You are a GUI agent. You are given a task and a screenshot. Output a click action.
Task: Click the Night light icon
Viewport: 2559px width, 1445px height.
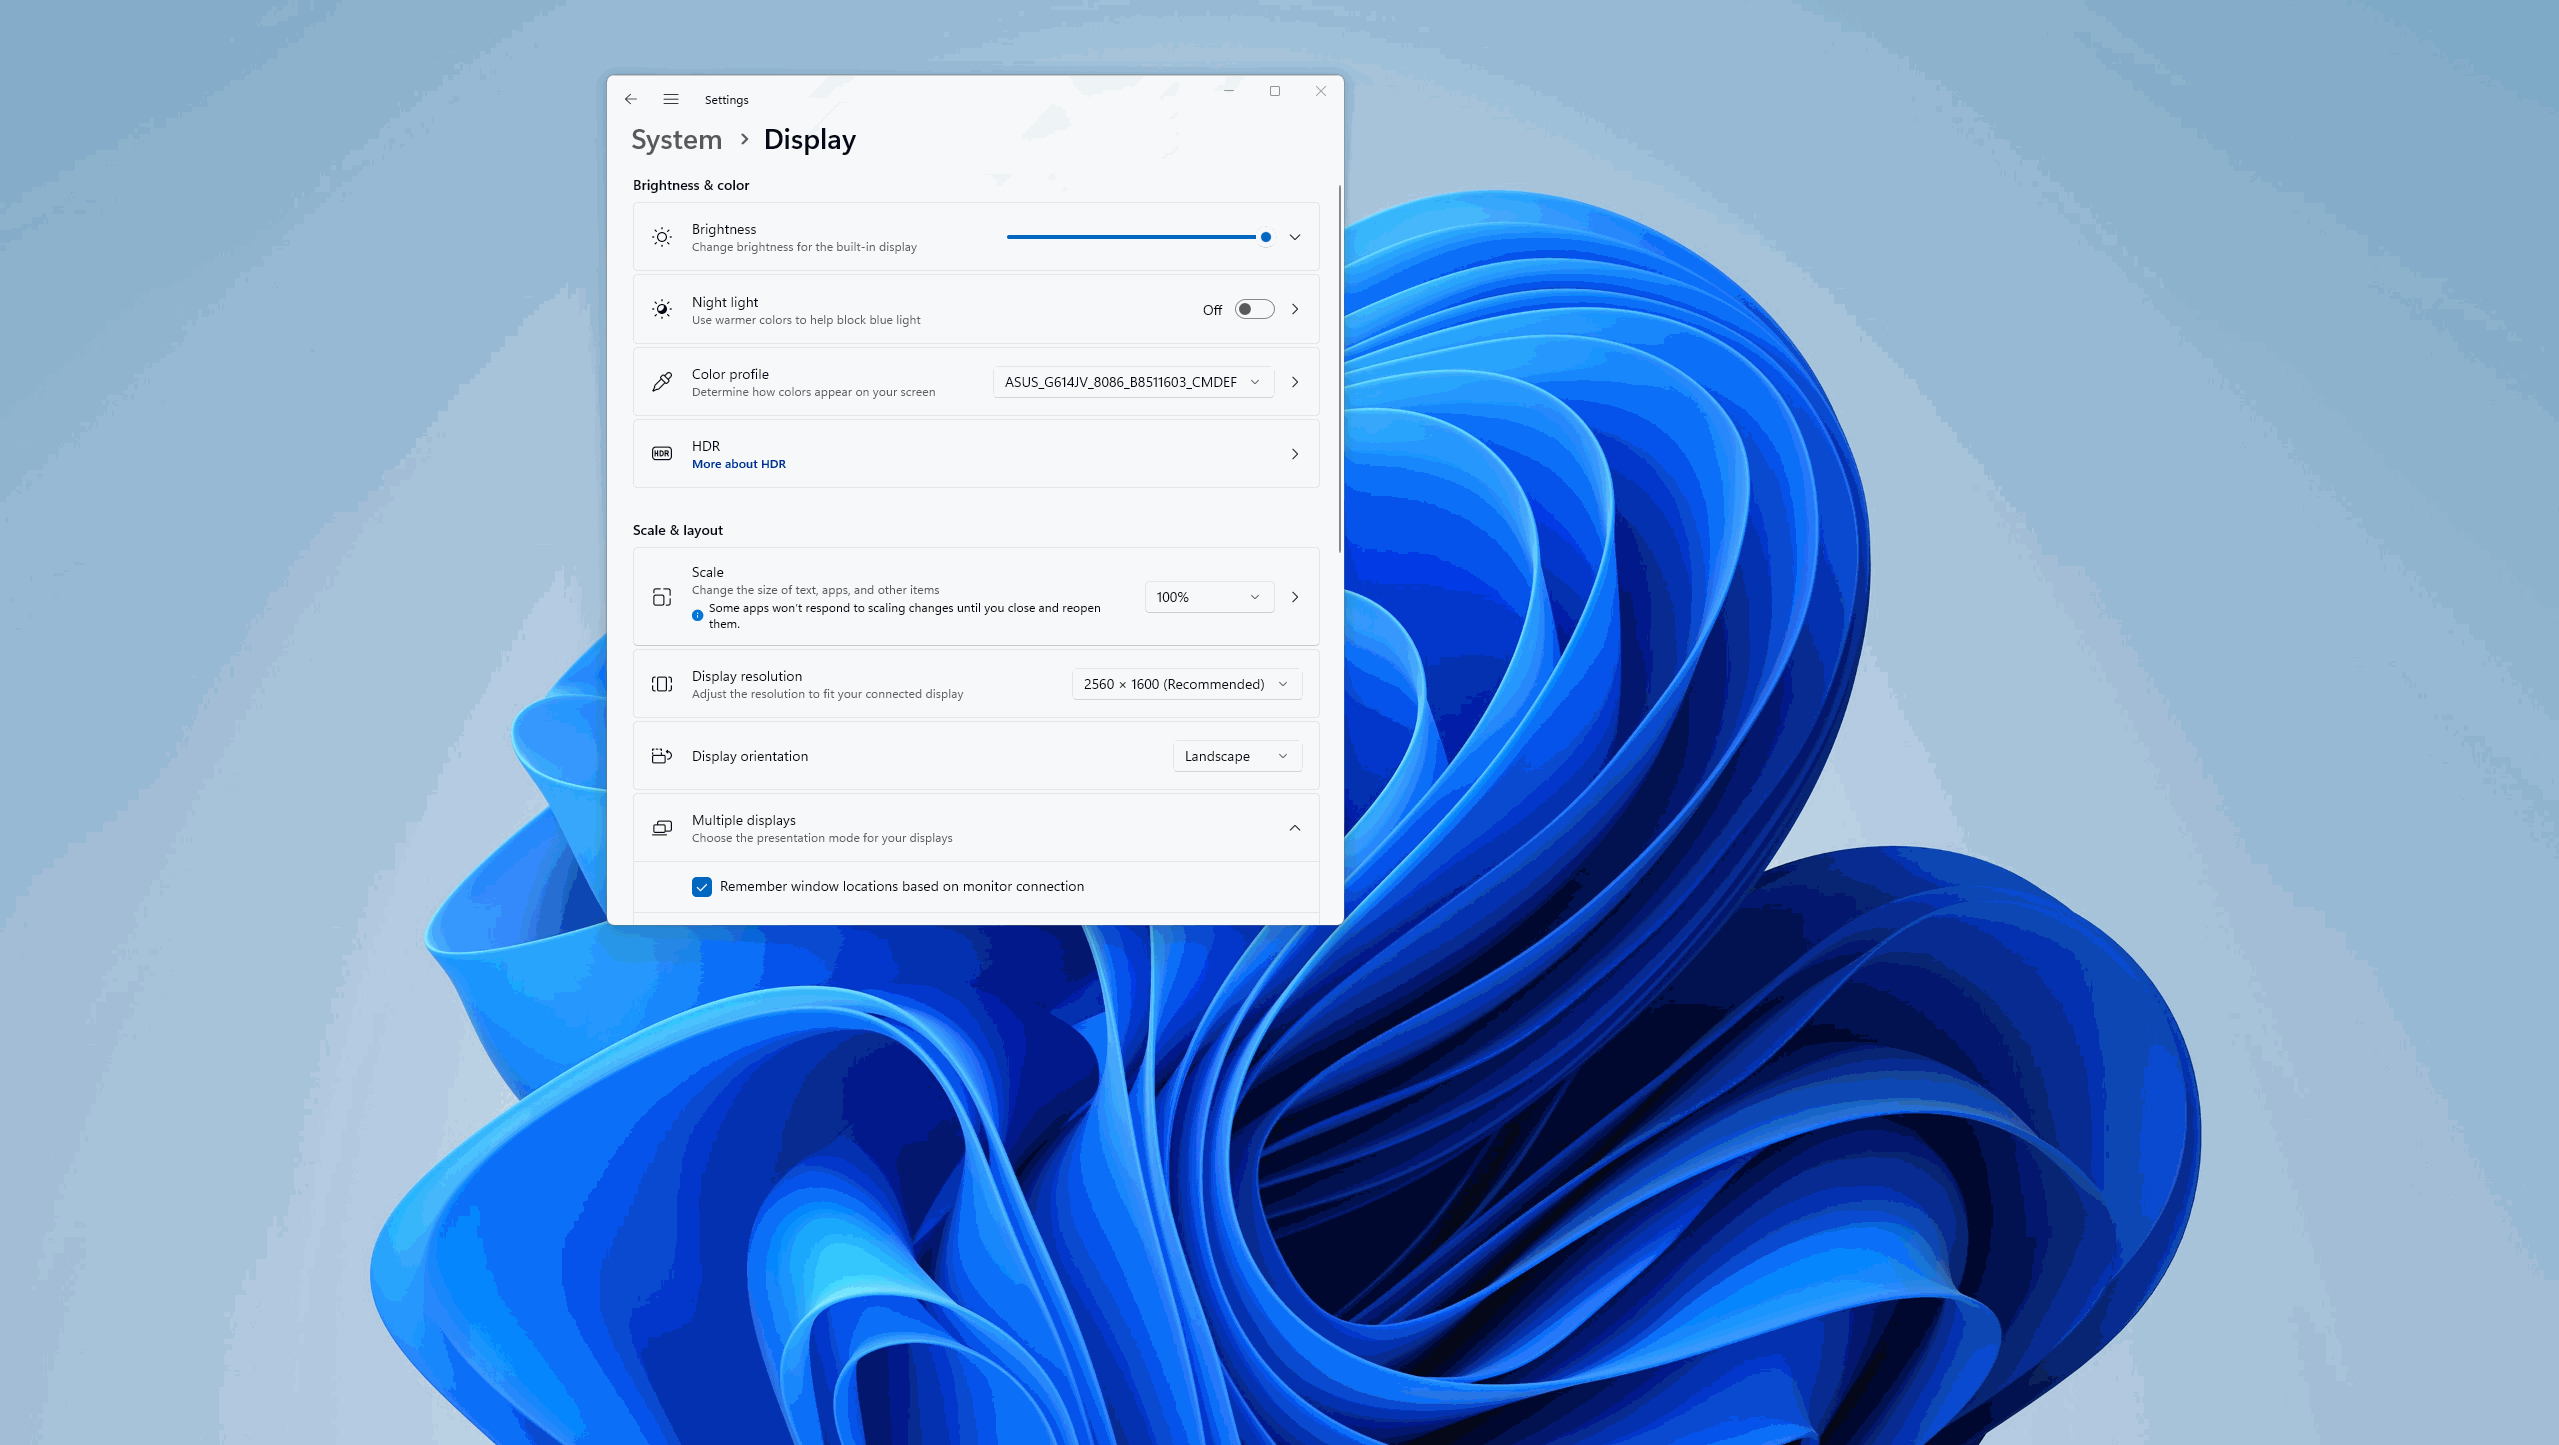662,310
